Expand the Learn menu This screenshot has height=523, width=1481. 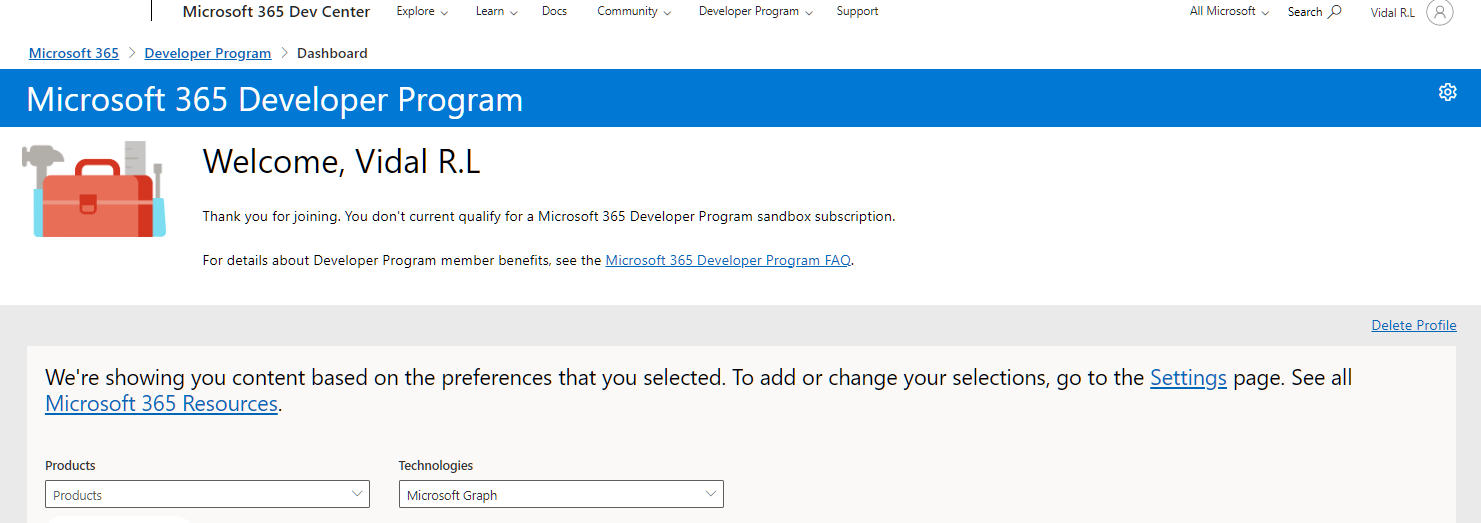point(497,12)
